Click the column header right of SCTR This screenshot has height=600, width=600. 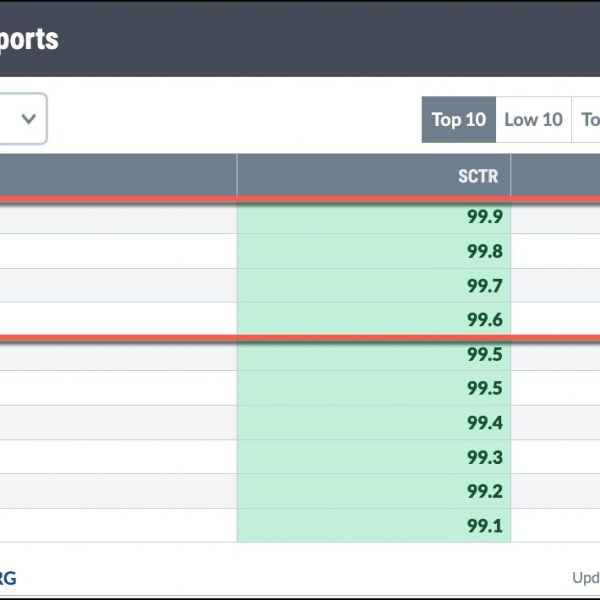[x=556, y=176]
